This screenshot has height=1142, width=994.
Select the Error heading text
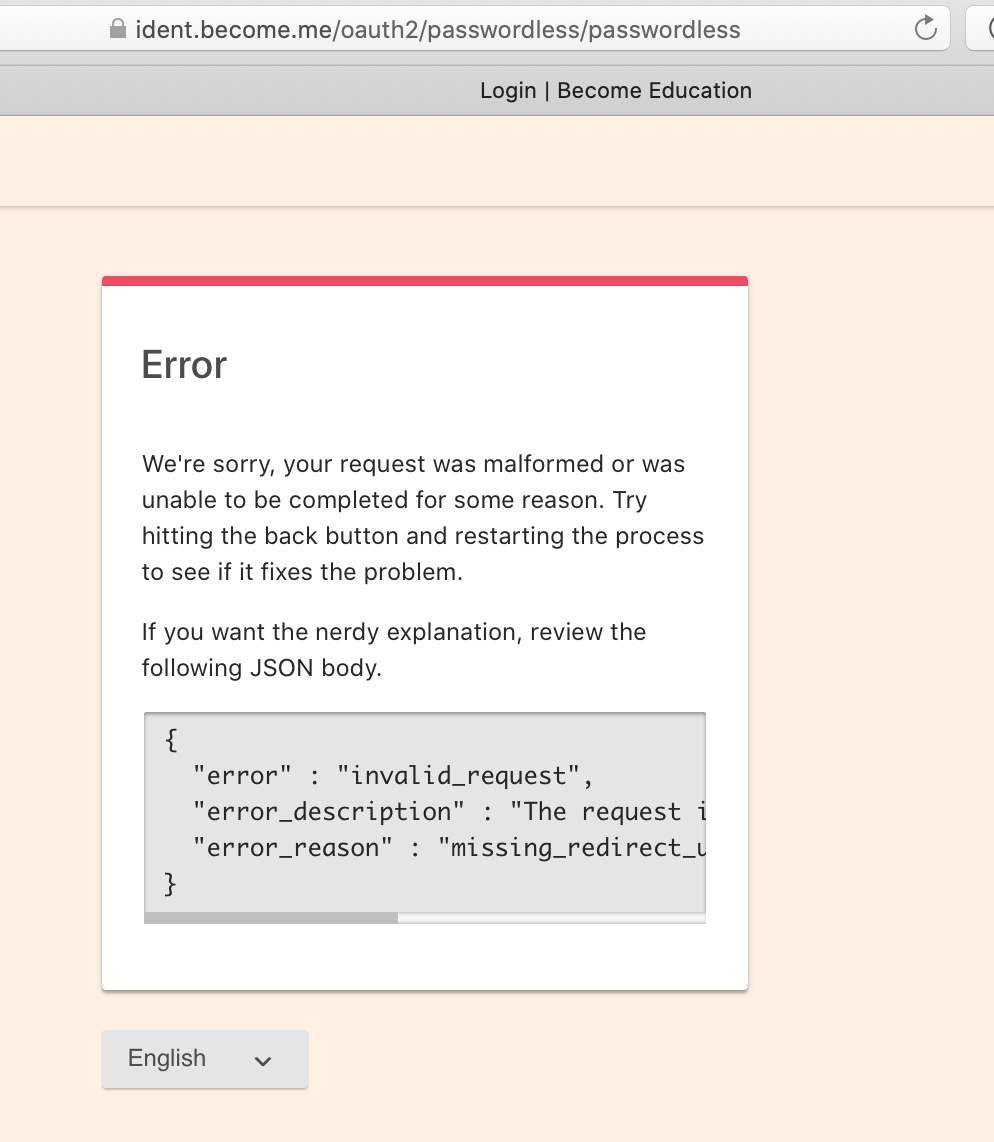183,365
